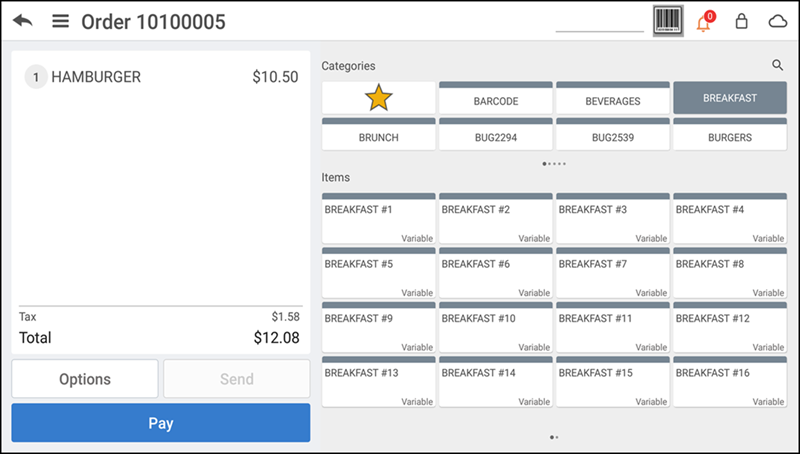Click the Order 10100005 title
The image size is (800, 454).
click(153, 22)
